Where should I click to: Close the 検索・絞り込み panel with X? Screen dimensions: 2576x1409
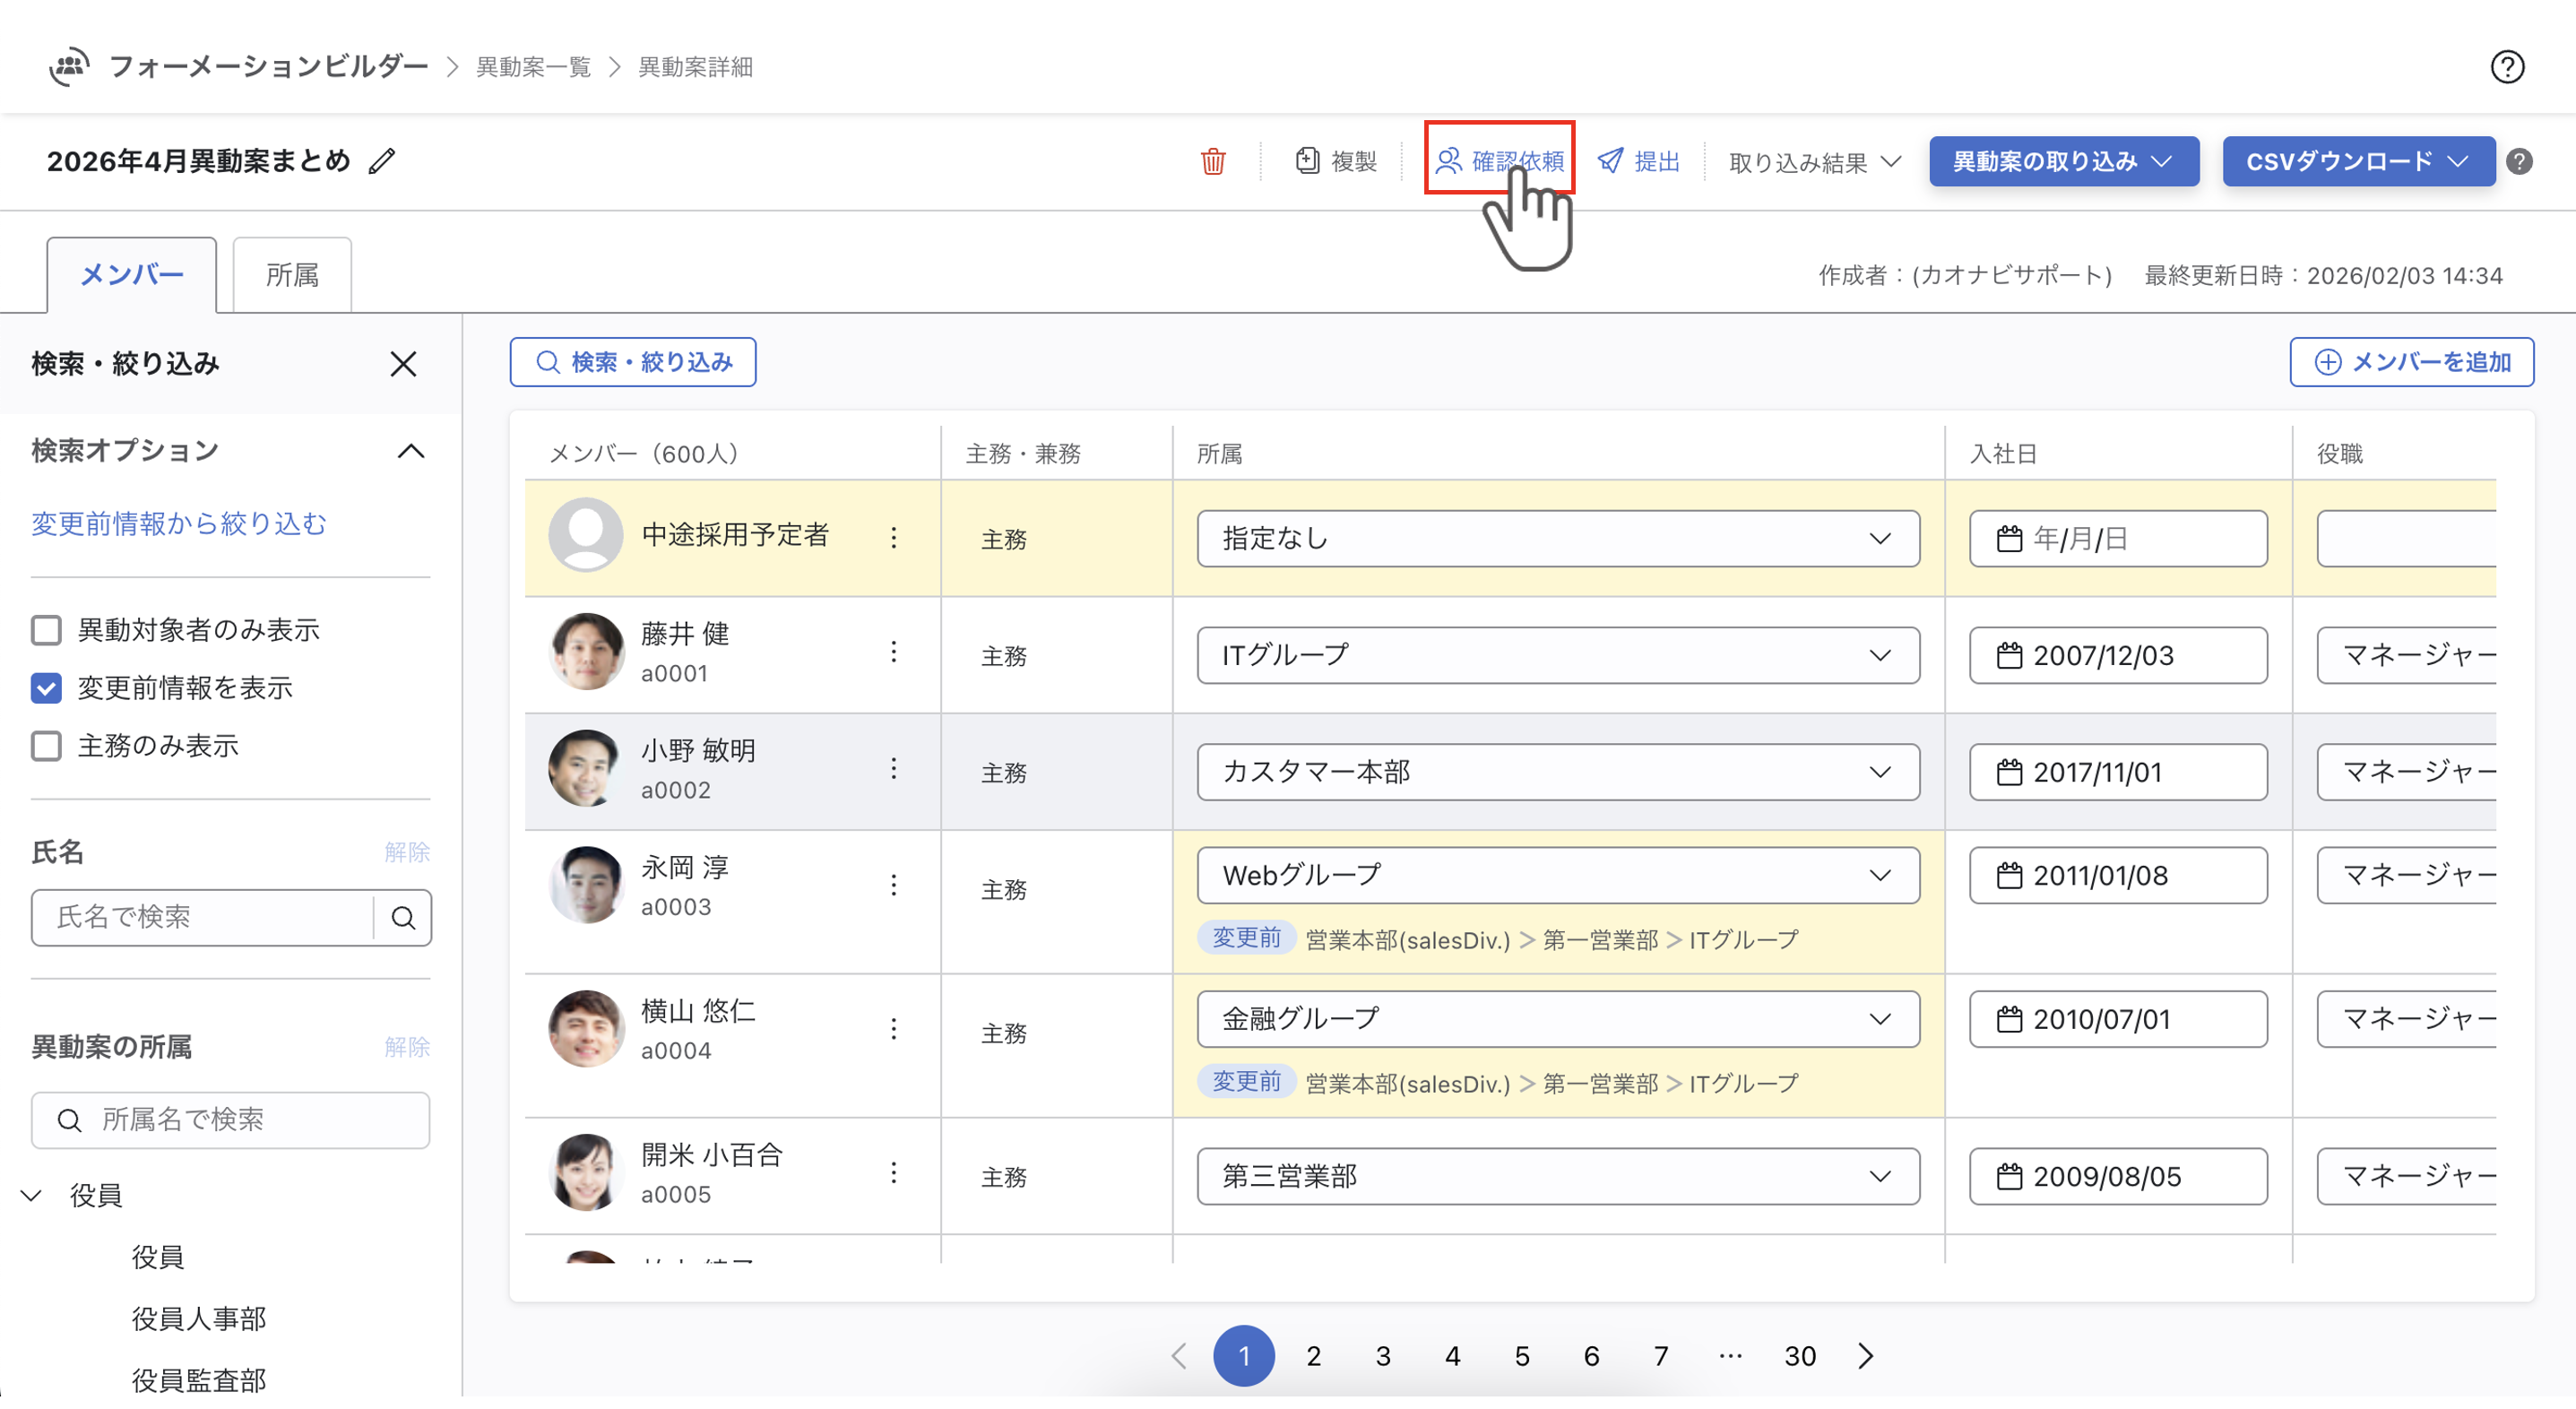(x=403, y=364)
